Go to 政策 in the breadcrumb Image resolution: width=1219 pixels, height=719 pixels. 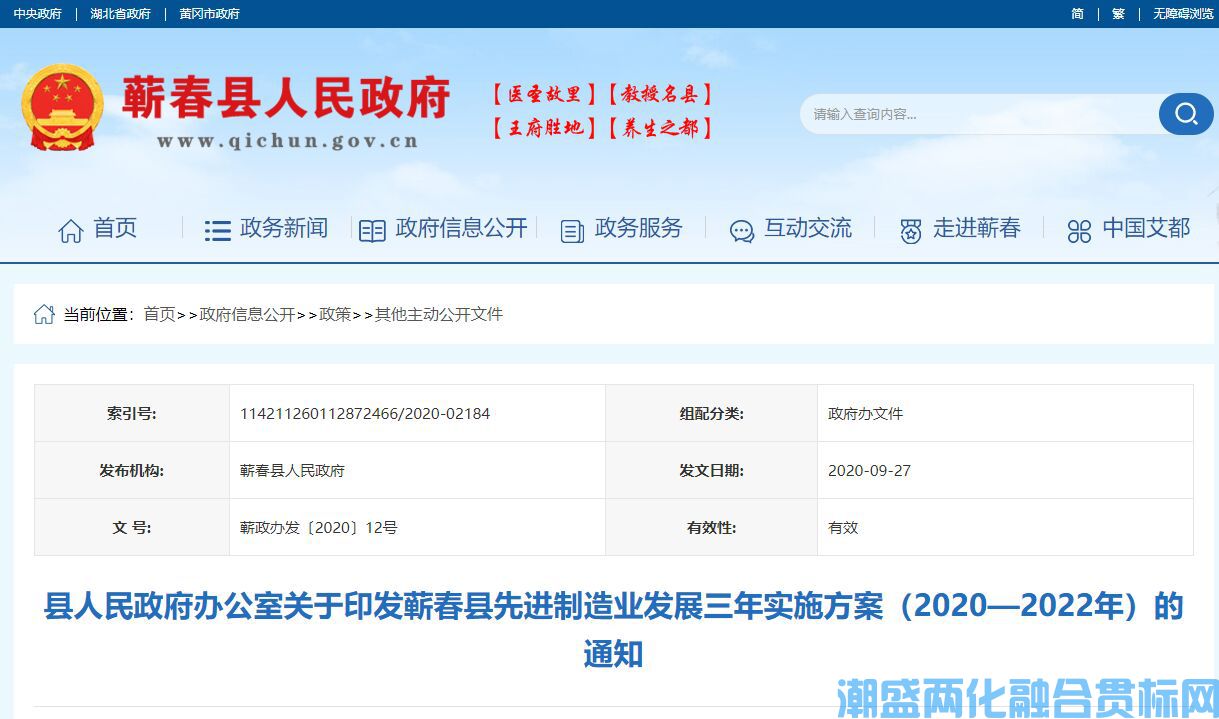335,314
